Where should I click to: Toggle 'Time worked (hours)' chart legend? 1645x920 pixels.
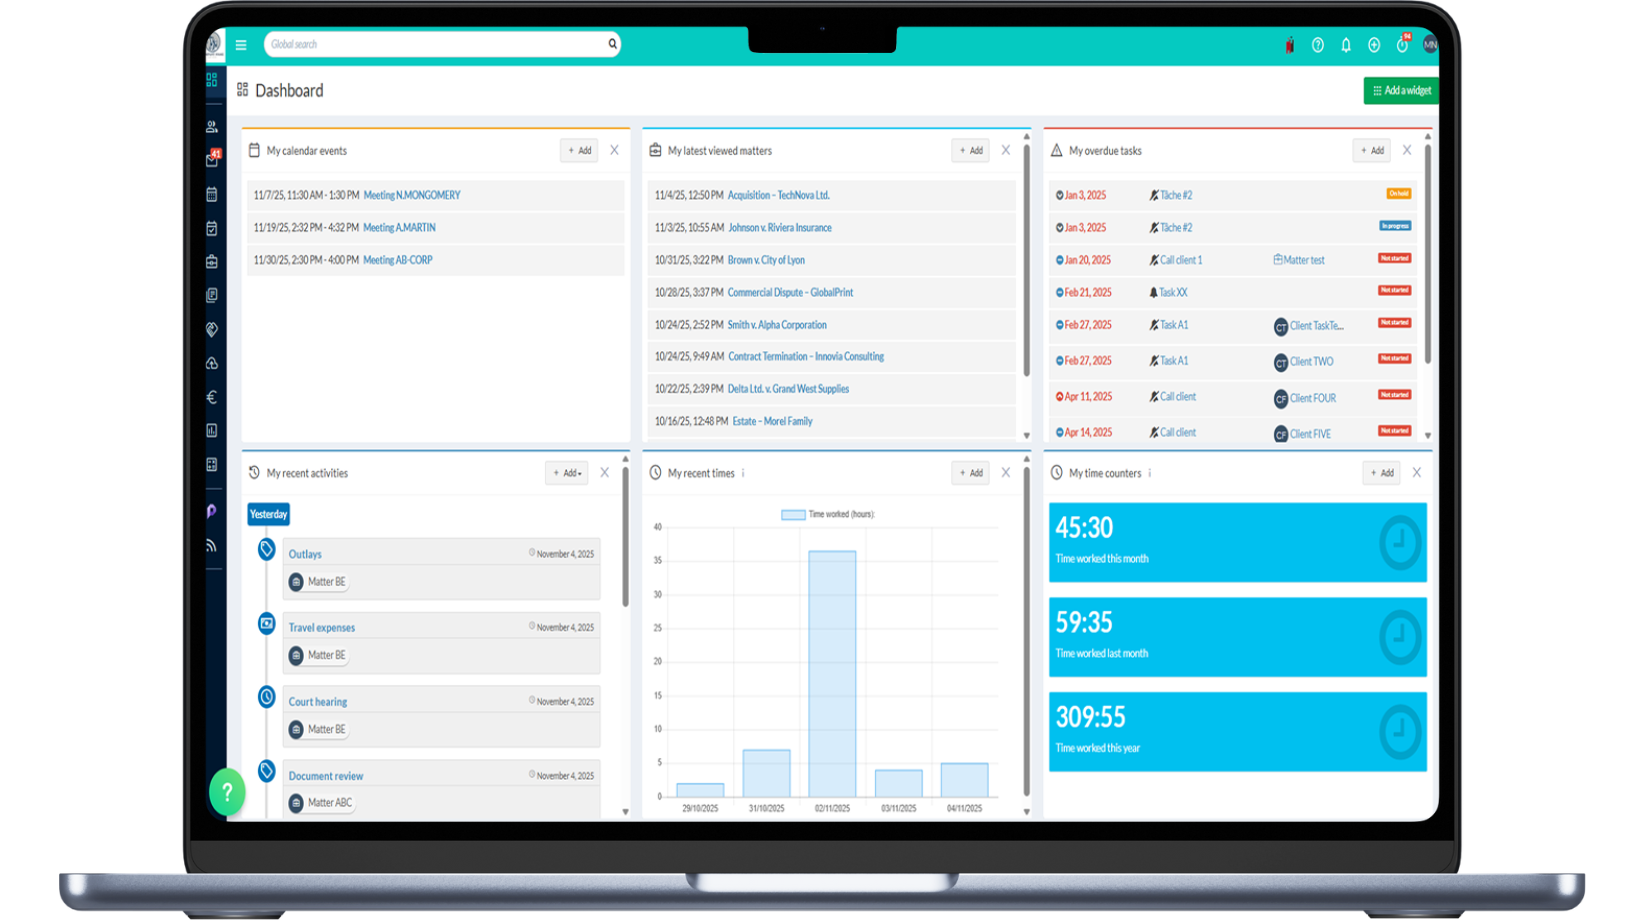(827, 514)
